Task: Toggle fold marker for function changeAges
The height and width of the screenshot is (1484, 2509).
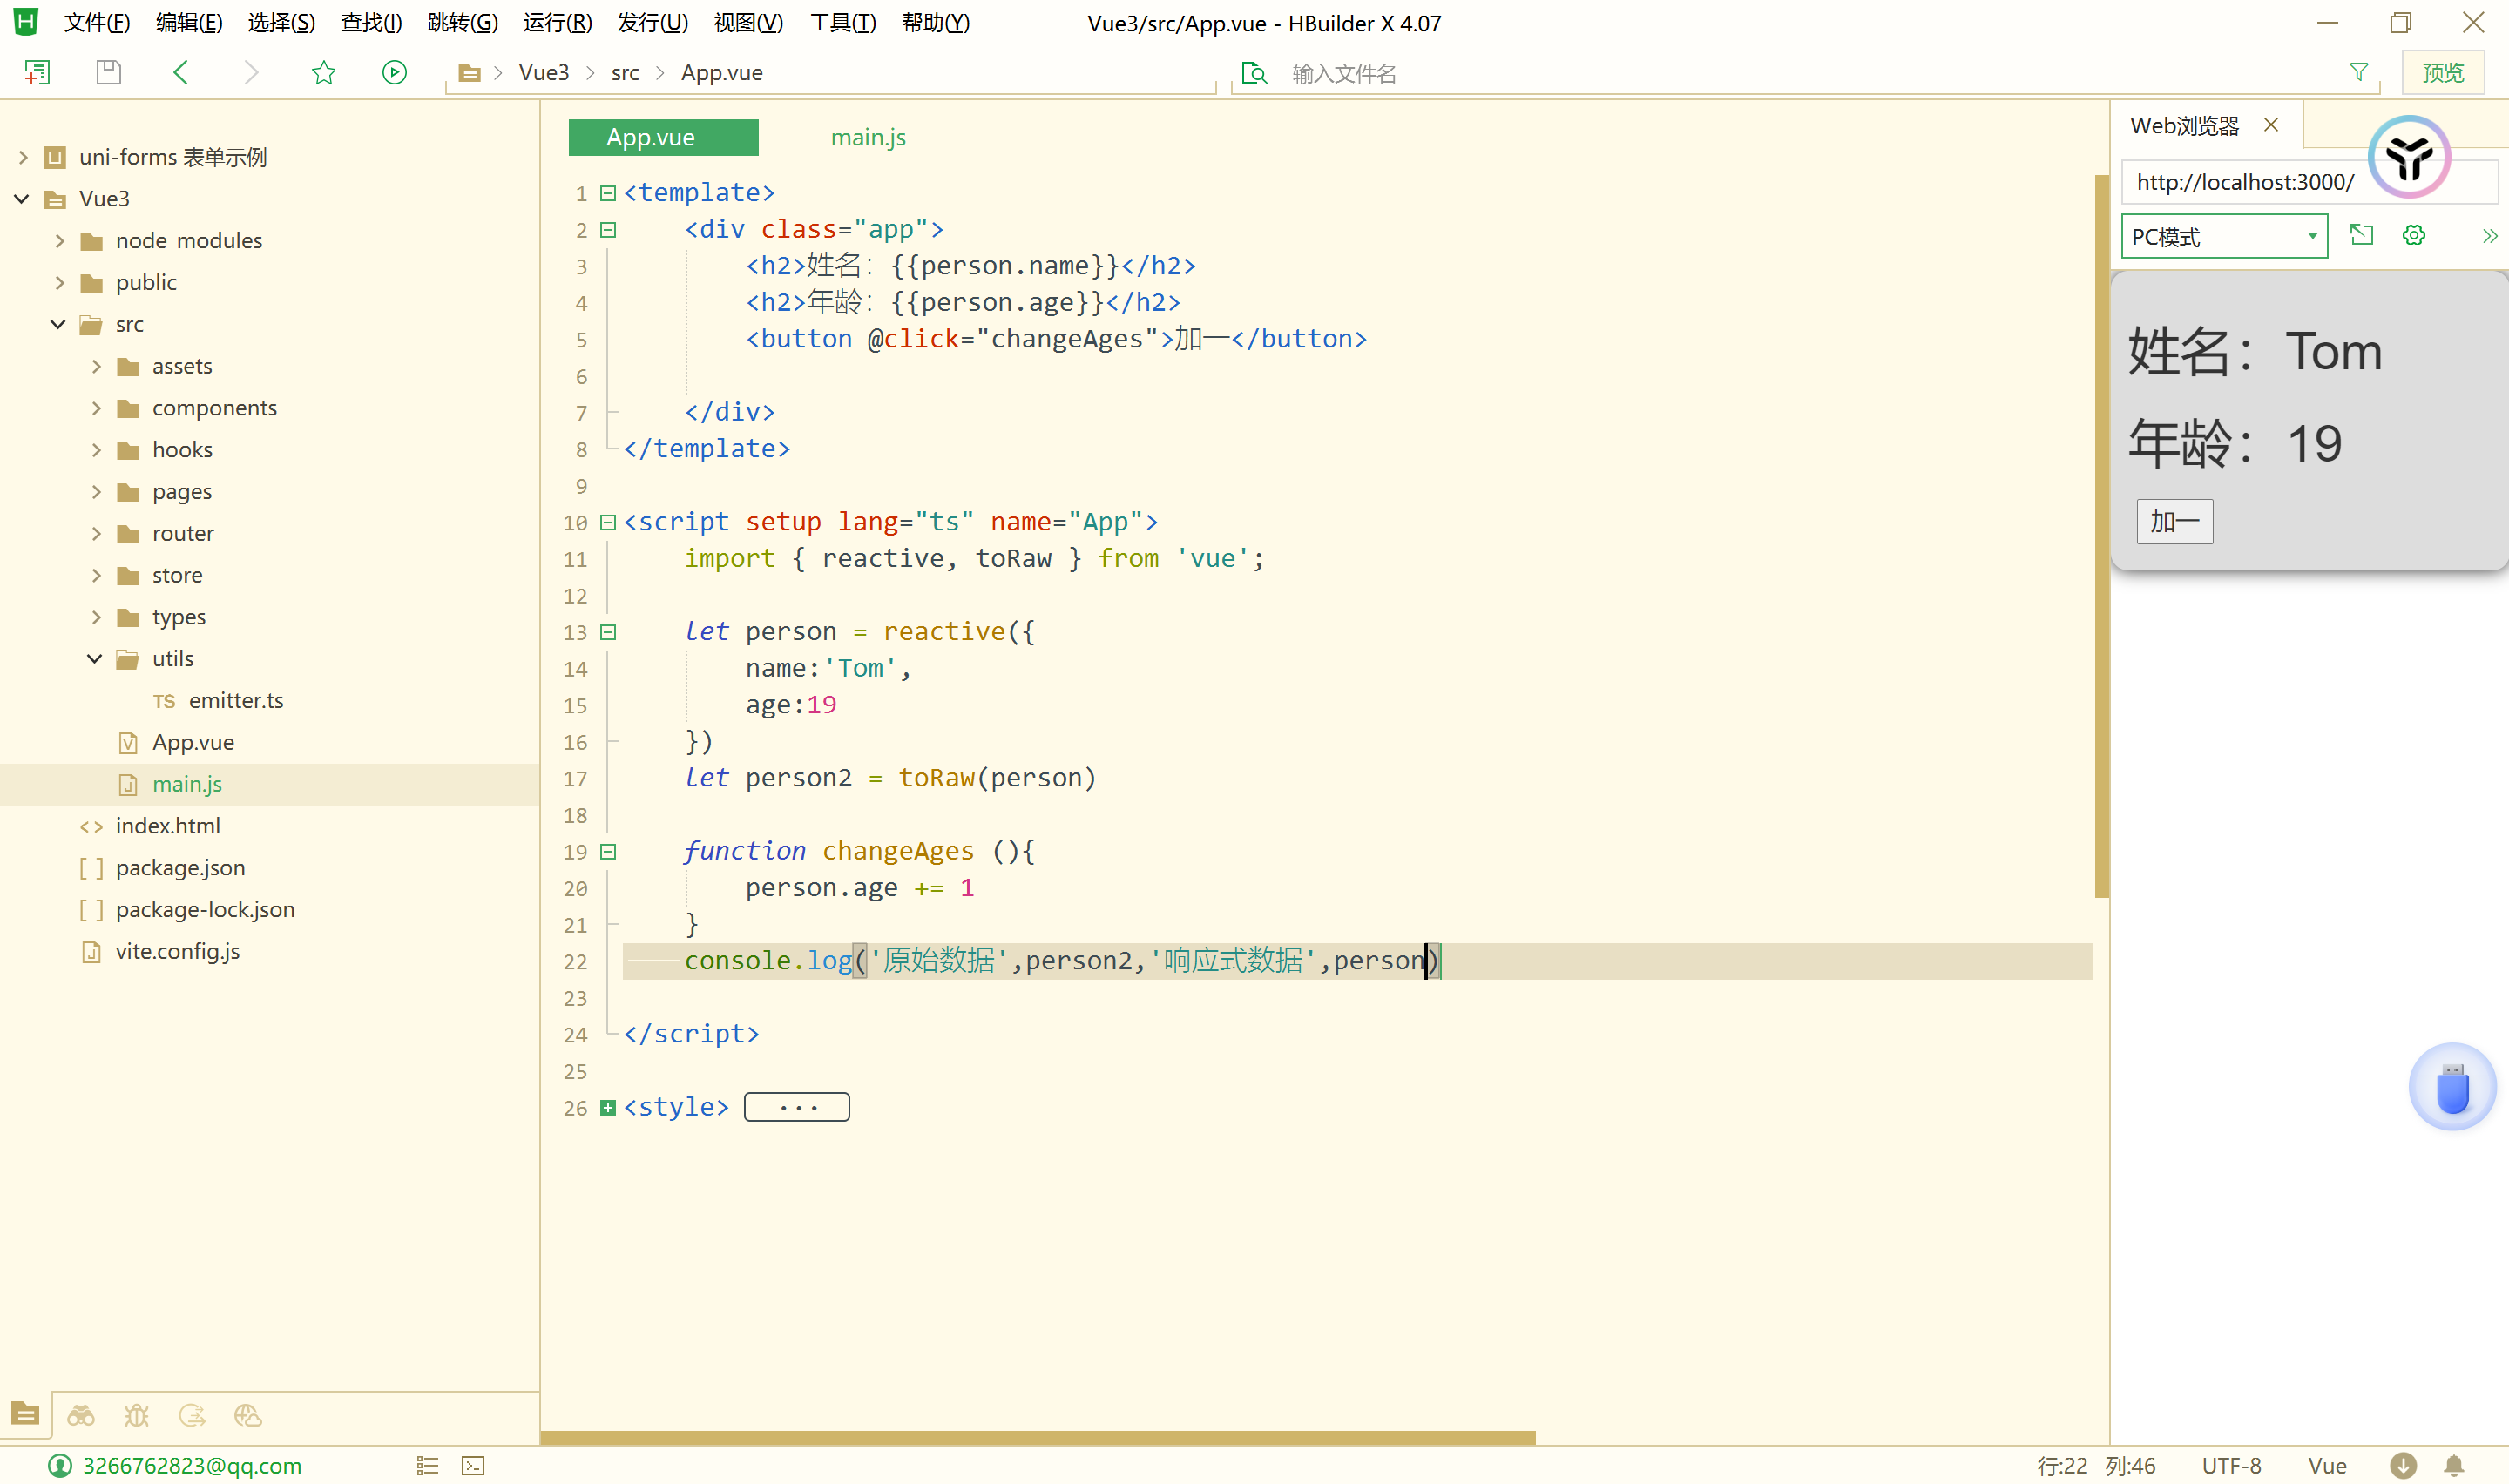Action: pyautogui.click(x=608, y=852)
